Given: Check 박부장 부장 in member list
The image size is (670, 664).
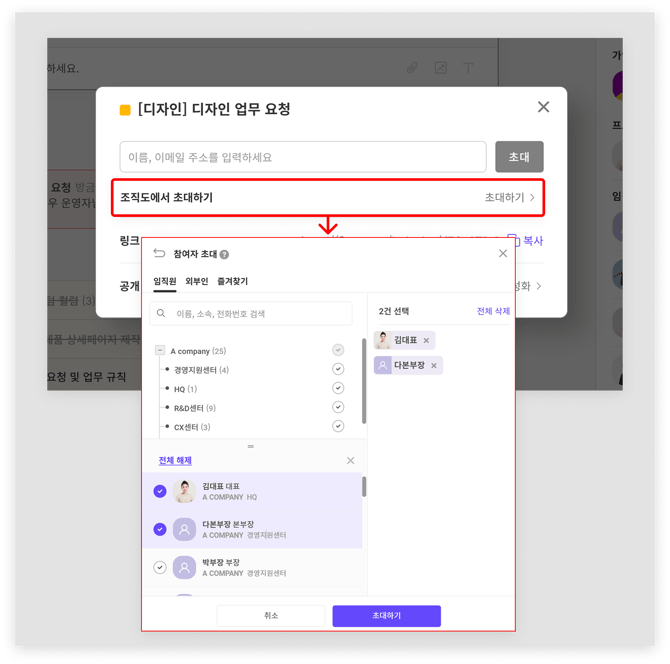Looking at the screenshot, I should point(160,567).
